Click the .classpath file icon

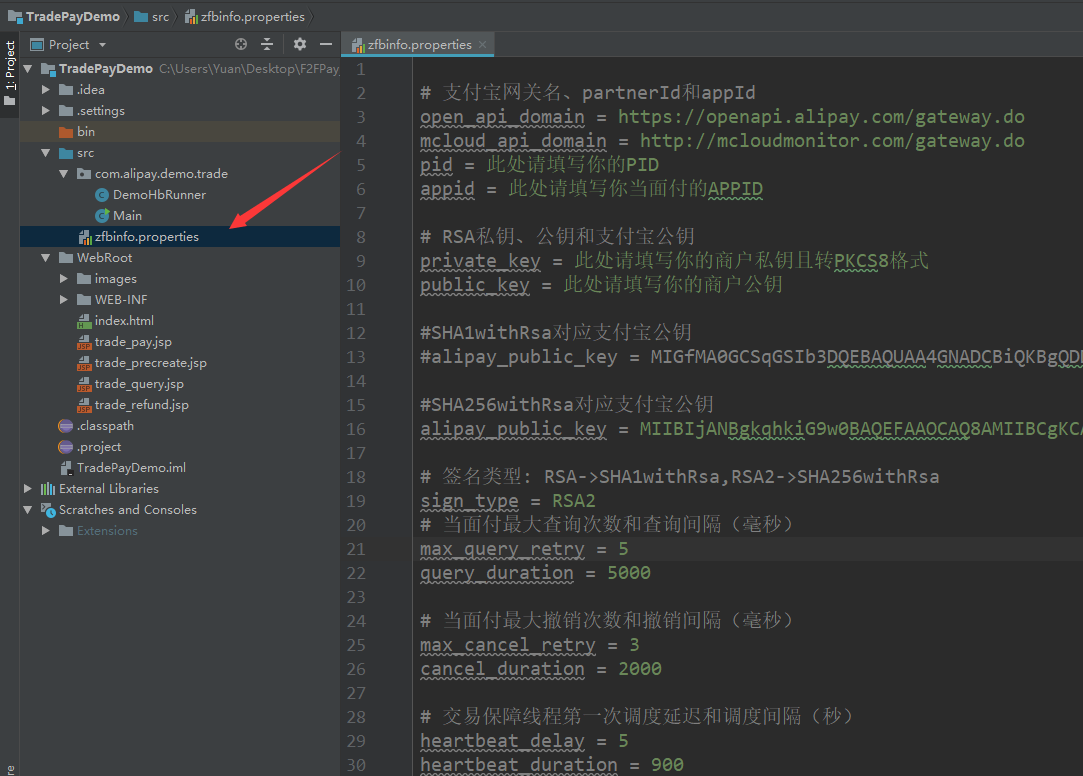pyautogui.click(x=66, y=426)
